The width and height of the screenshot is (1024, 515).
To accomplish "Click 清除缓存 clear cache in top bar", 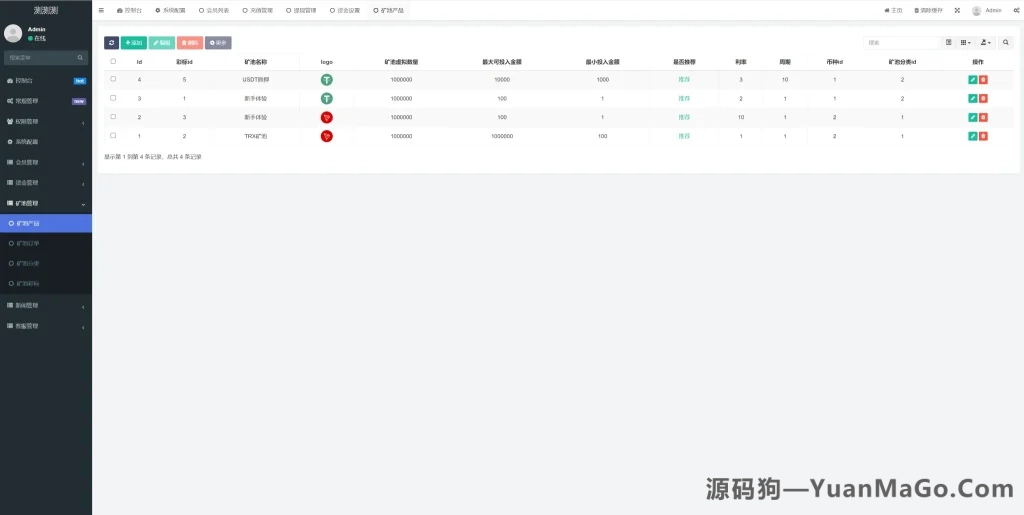I will 928,10.
